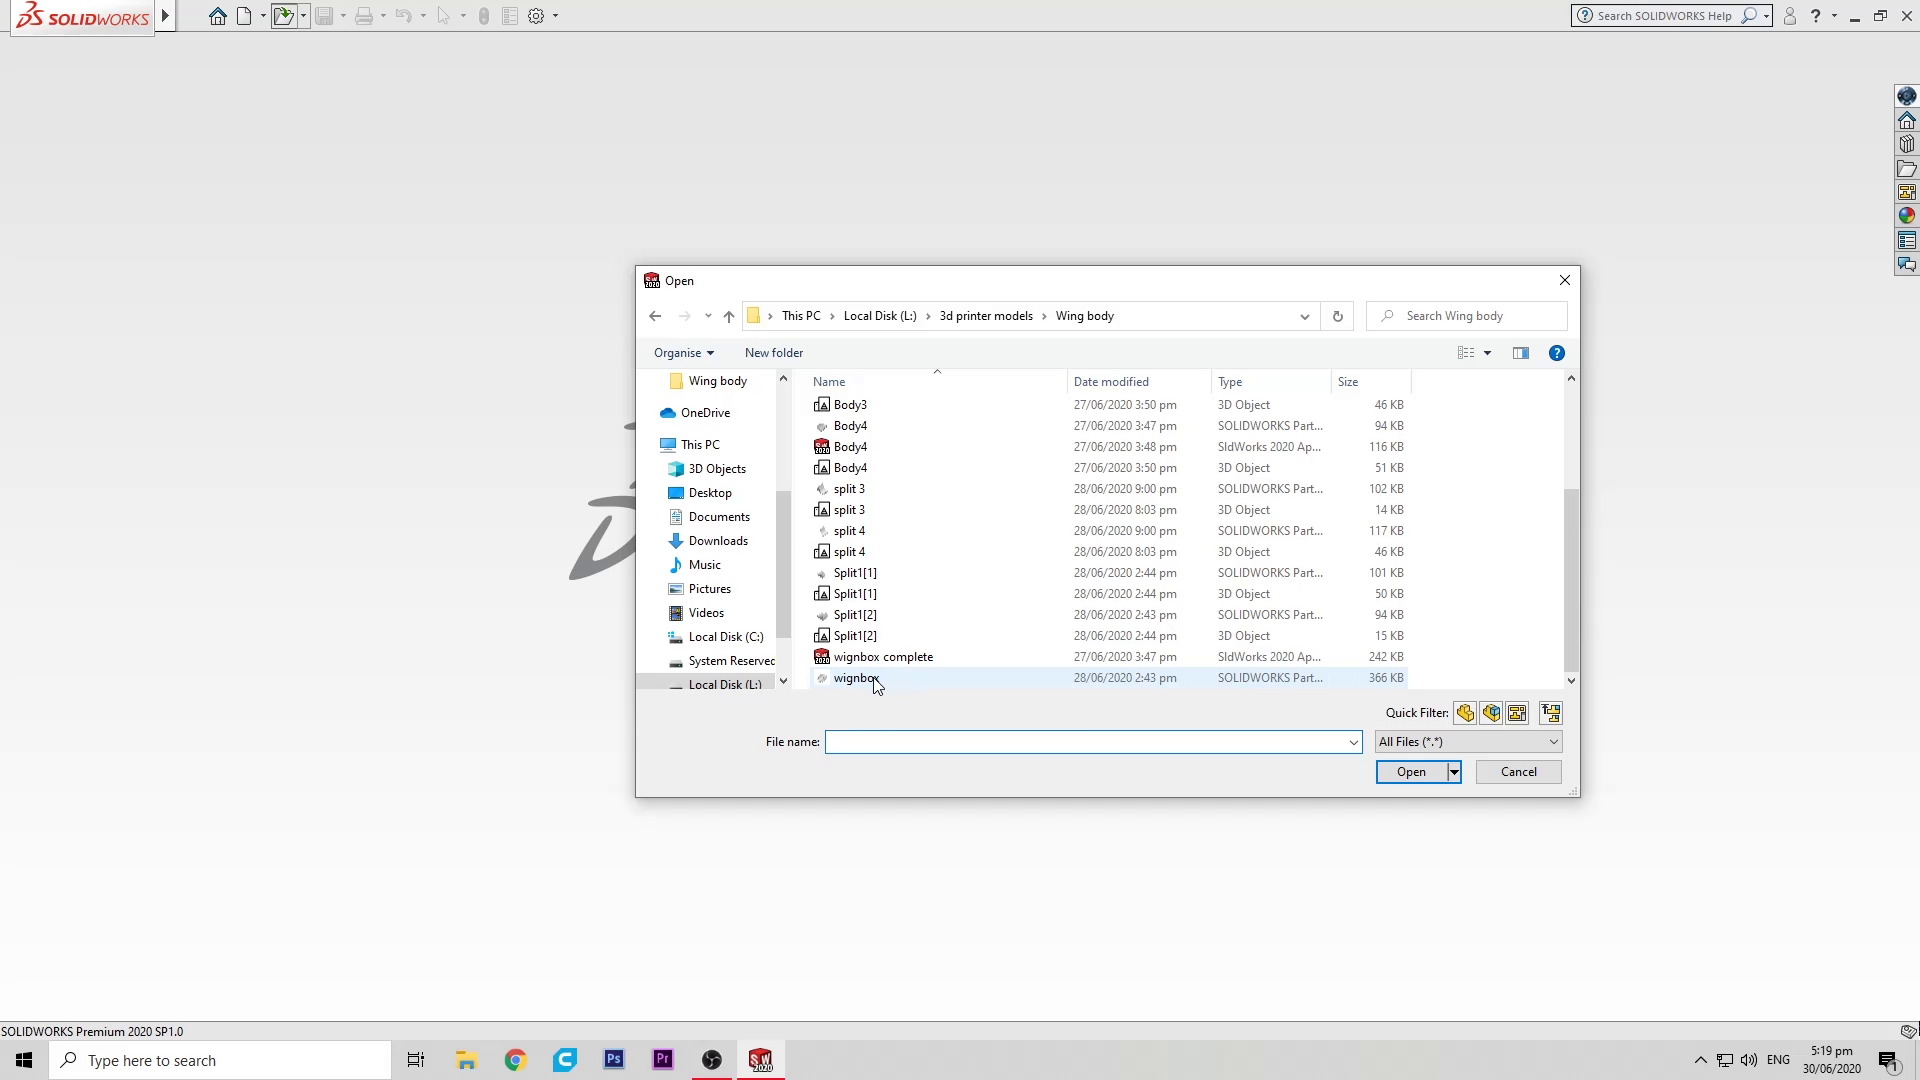Viewport: 1920px width, 1080px height.
Task: Open the Custom Properties task pane tab
Action: click(1907, 240)
